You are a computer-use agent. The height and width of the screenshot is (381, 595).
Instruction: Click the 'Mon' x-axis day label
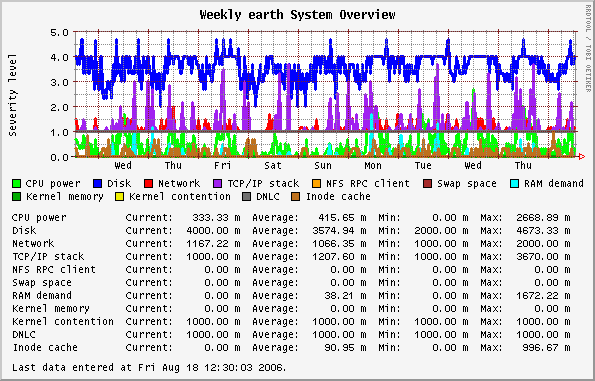373,165
